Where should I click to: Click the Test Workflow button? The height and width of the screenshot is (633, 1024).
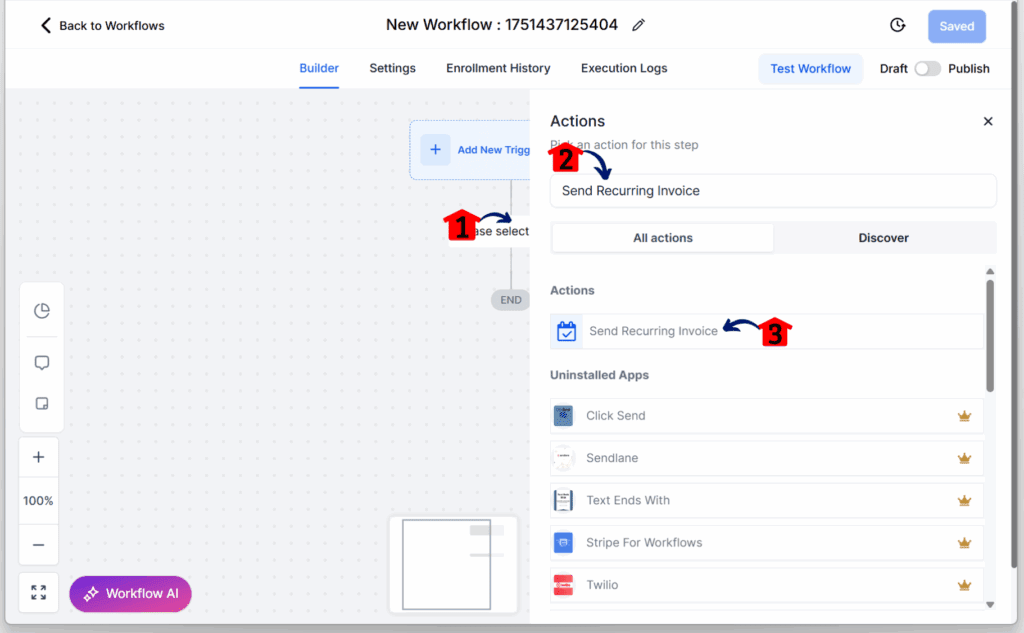tap(810, 69)
